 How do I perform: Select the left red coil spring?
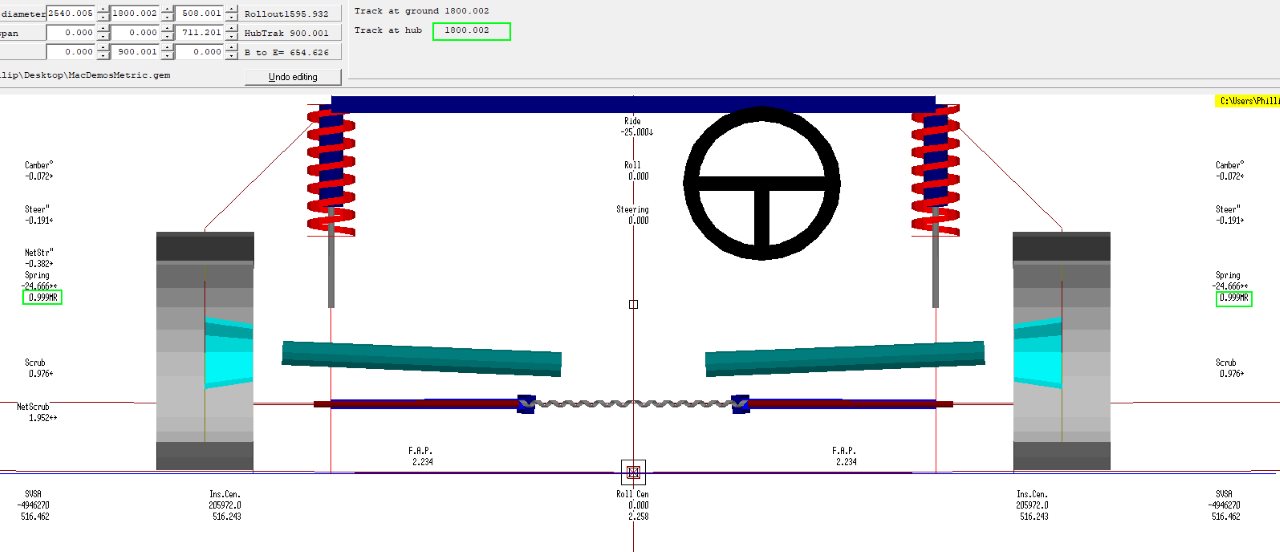(330, 172)
